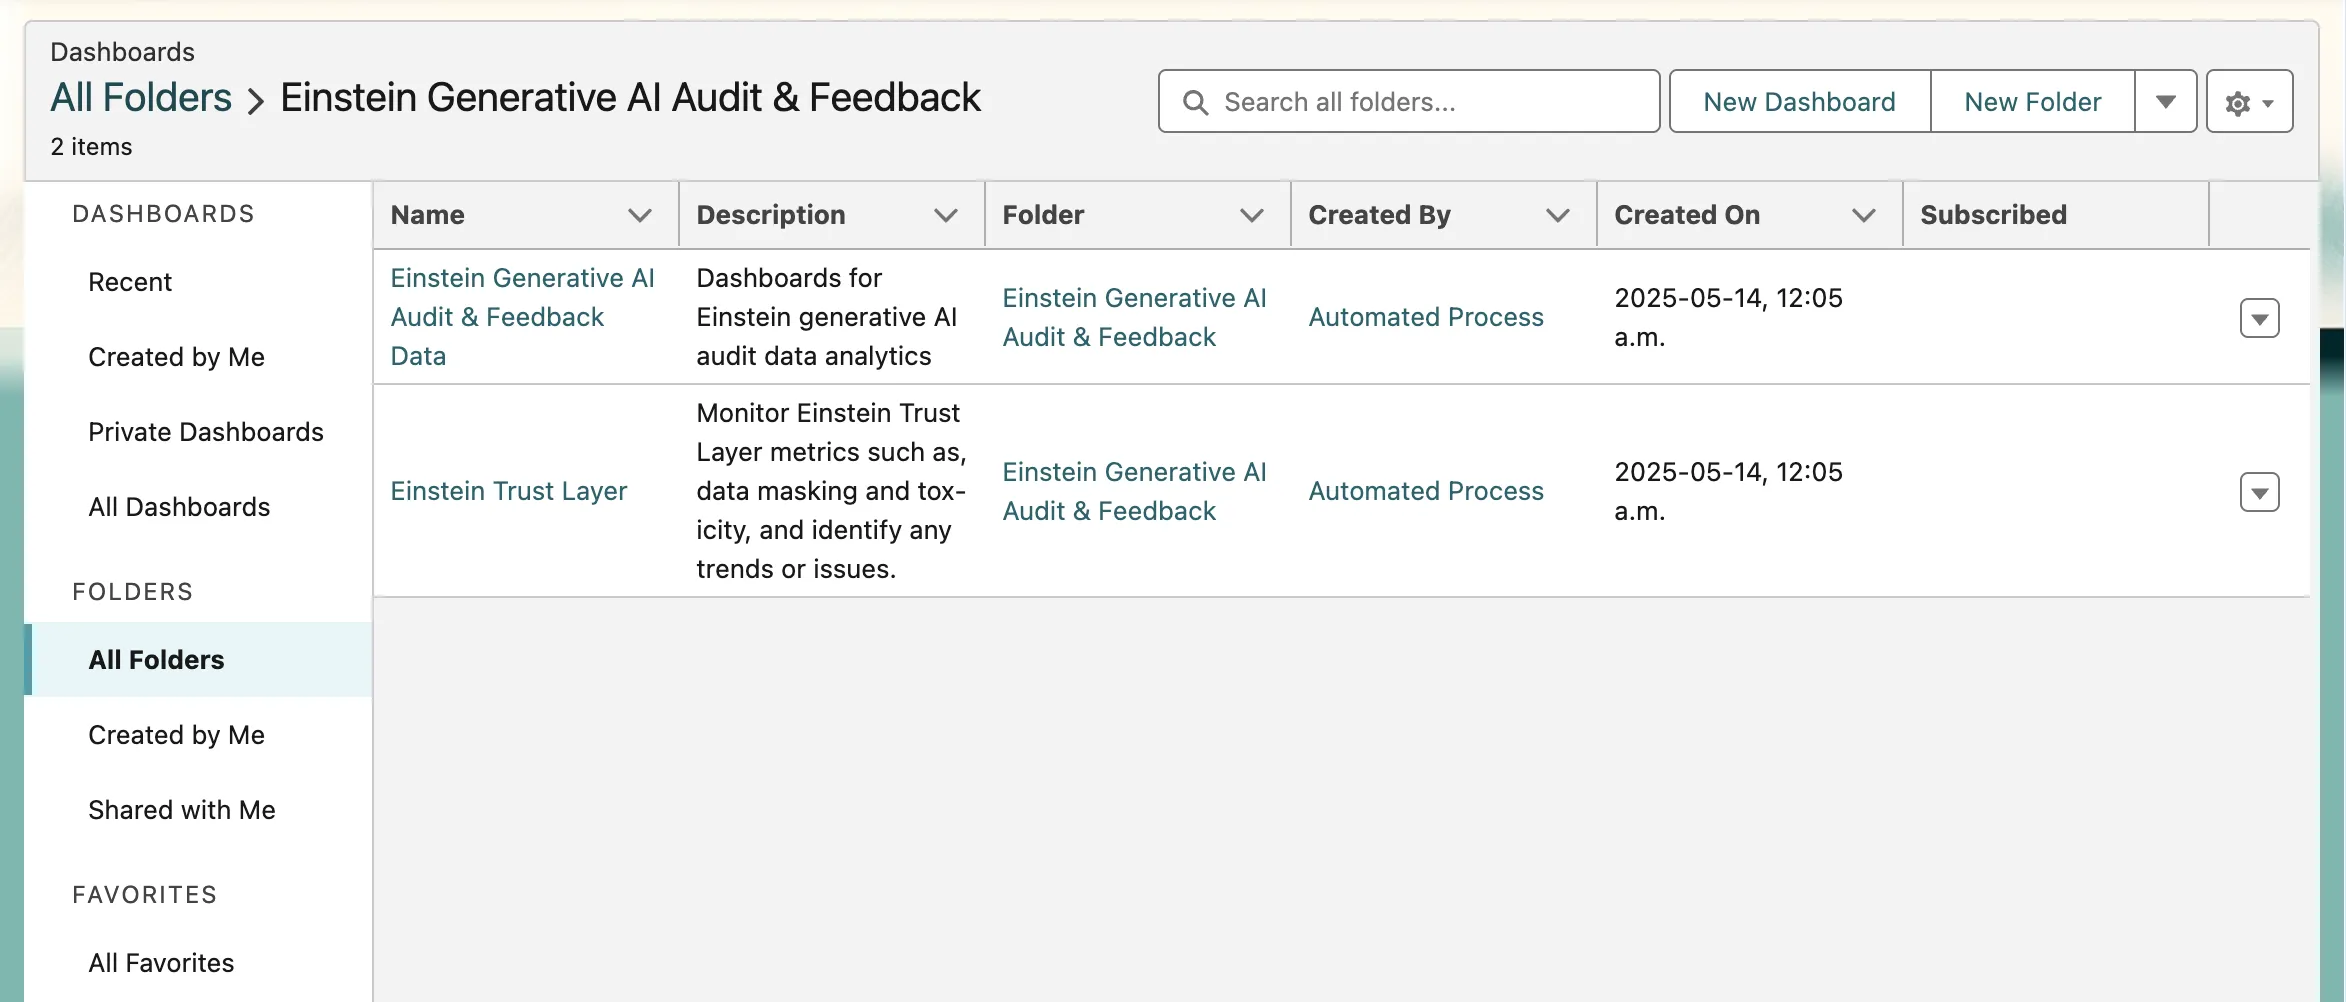Show Shared with Me folders

tap(182, 810)
